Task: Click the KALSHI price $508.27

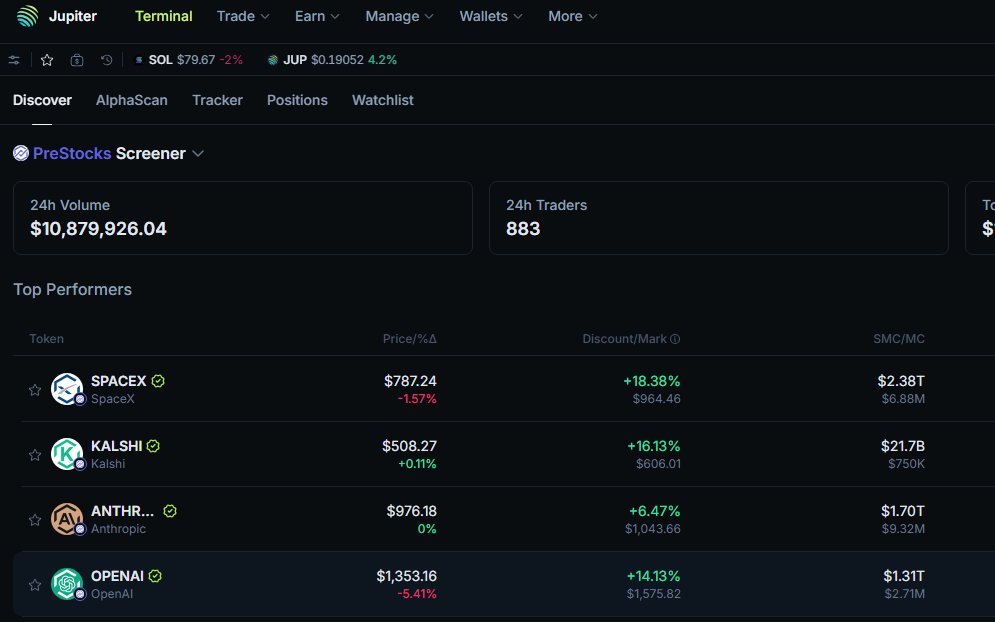Action: pos(409,446)
